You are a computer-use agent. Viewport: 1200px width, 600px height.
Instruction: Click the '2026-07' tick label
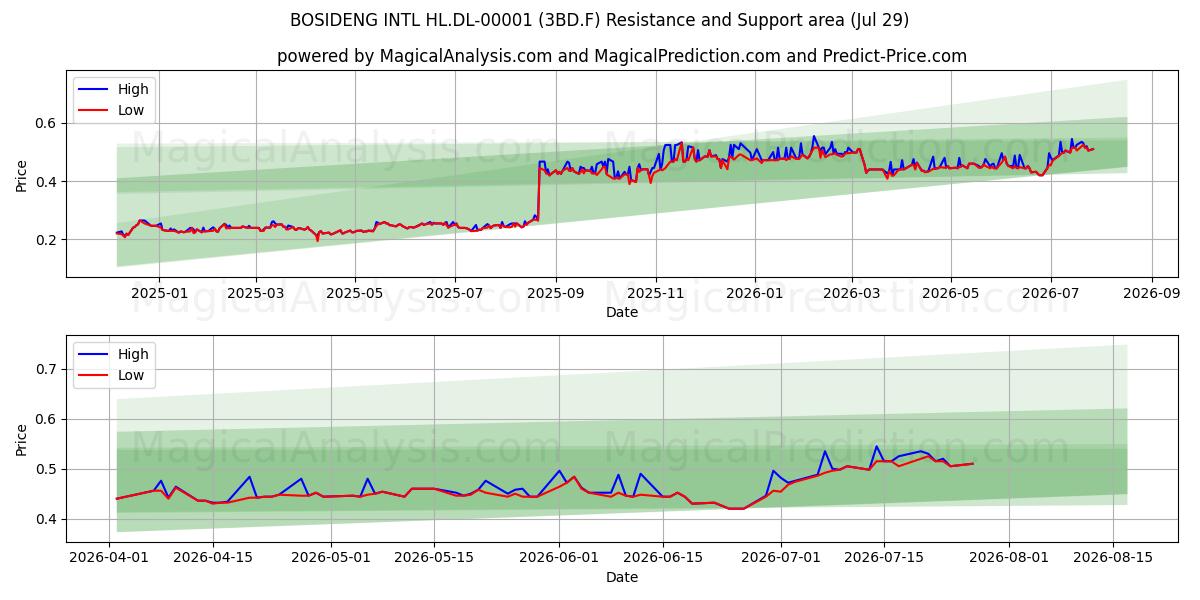click(1051, 293)
